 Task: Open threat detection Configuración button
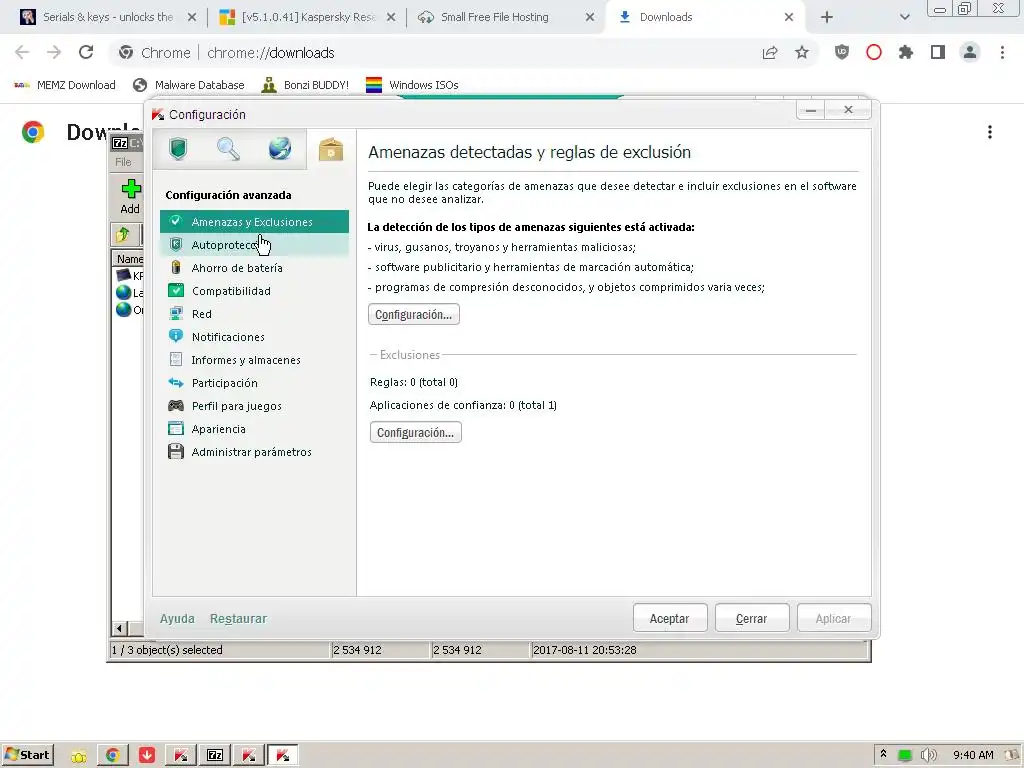coord(413,315)
